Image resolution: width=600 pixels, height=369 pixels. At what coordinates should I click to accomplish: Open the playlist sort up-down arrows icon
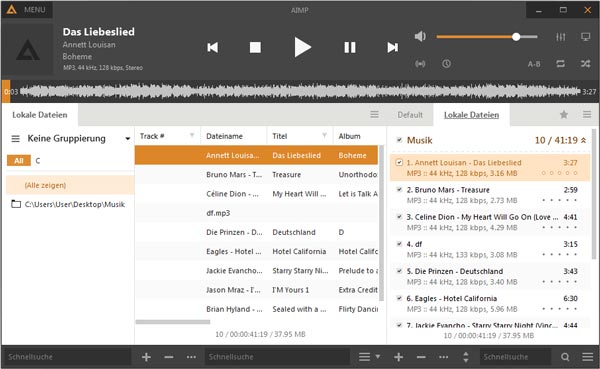pyautogui.click(x=466, y=357)
